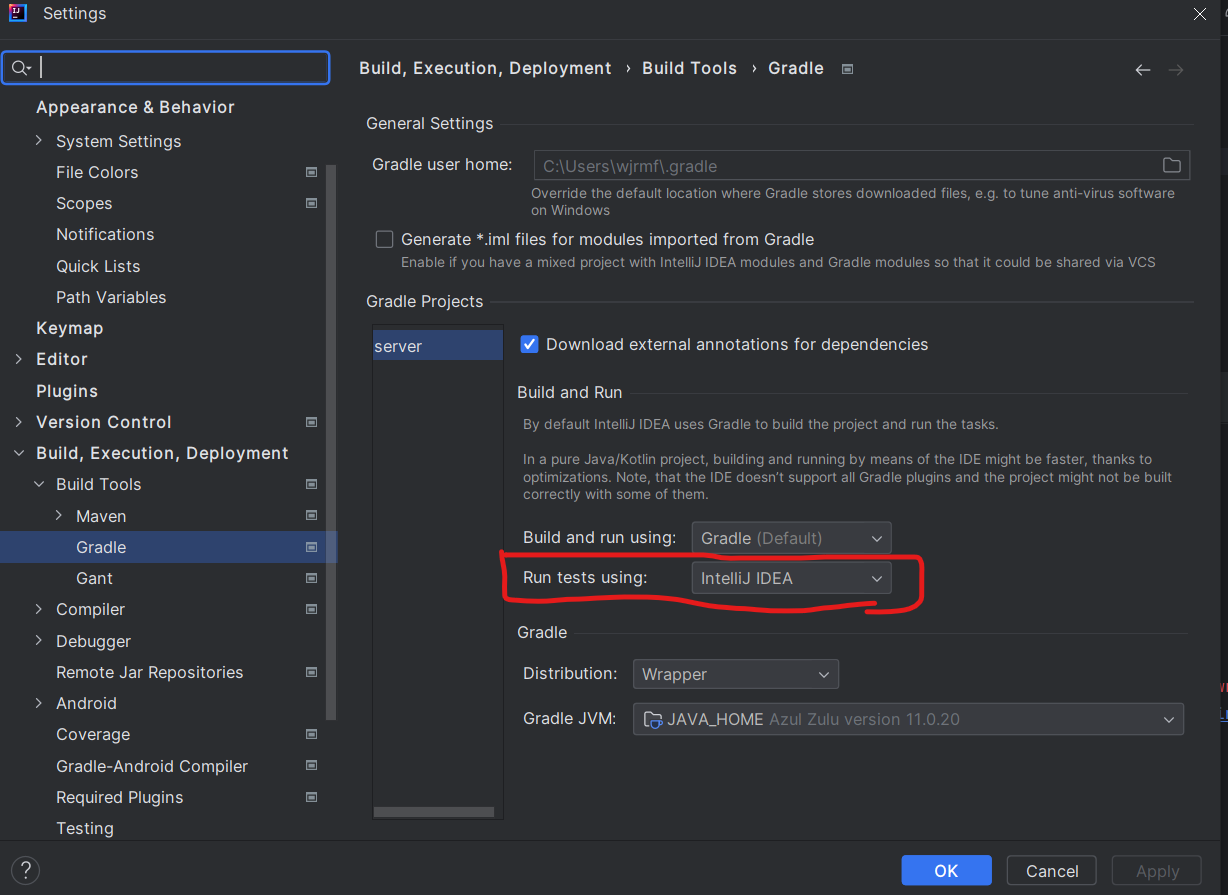Select Gant under Build Tools
The height and width of the screenshot is (895, 1228).
94,578
